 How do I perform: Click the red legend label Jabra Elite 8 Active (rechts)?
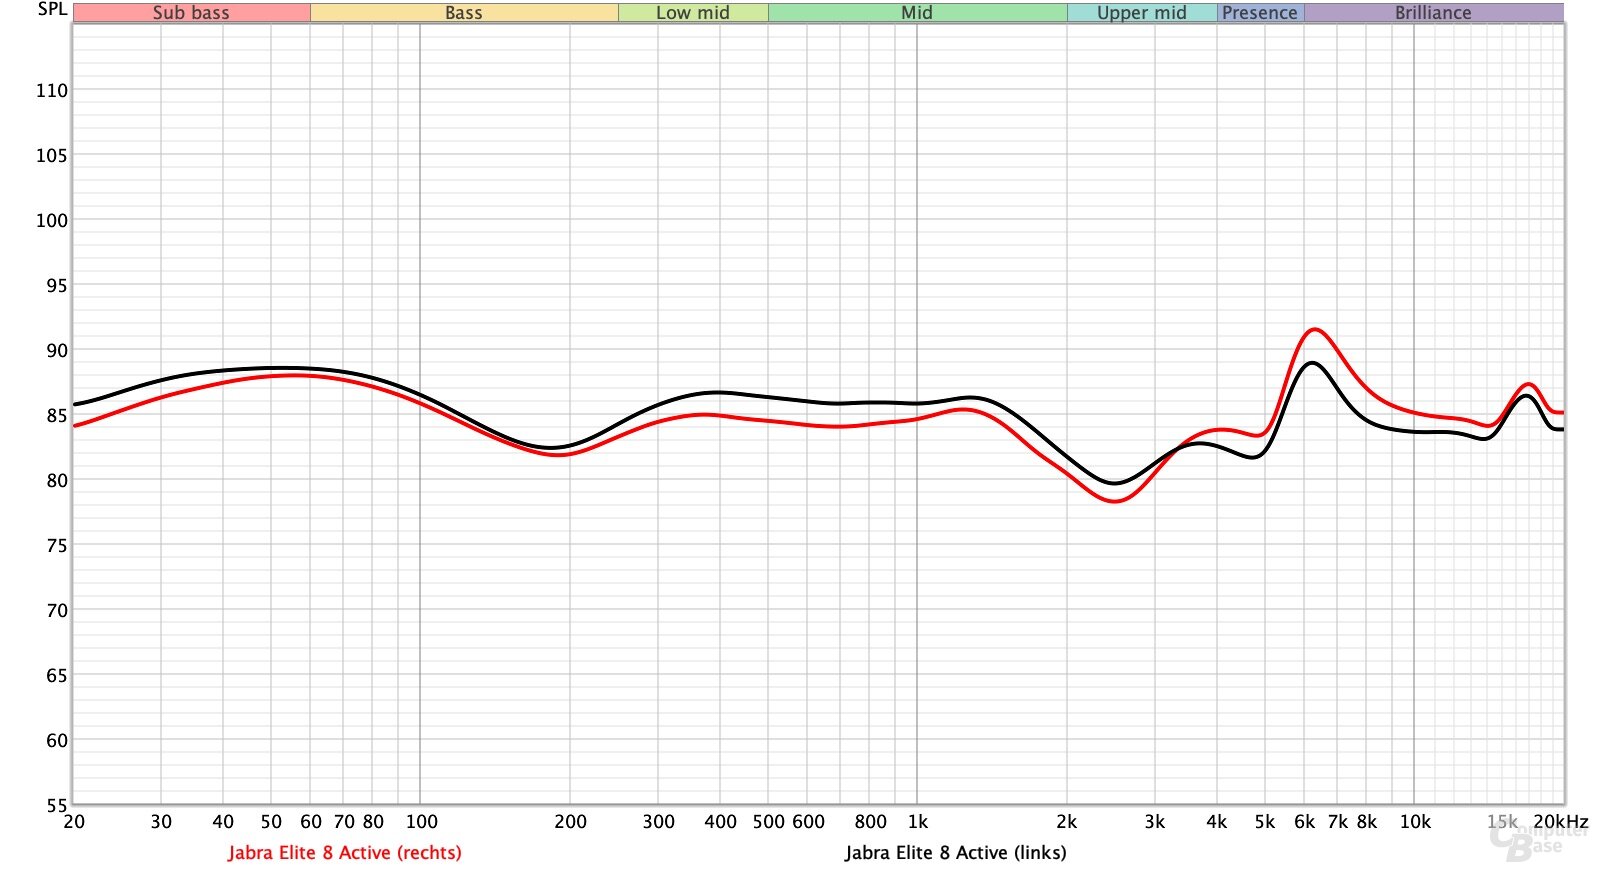point(345,853)
